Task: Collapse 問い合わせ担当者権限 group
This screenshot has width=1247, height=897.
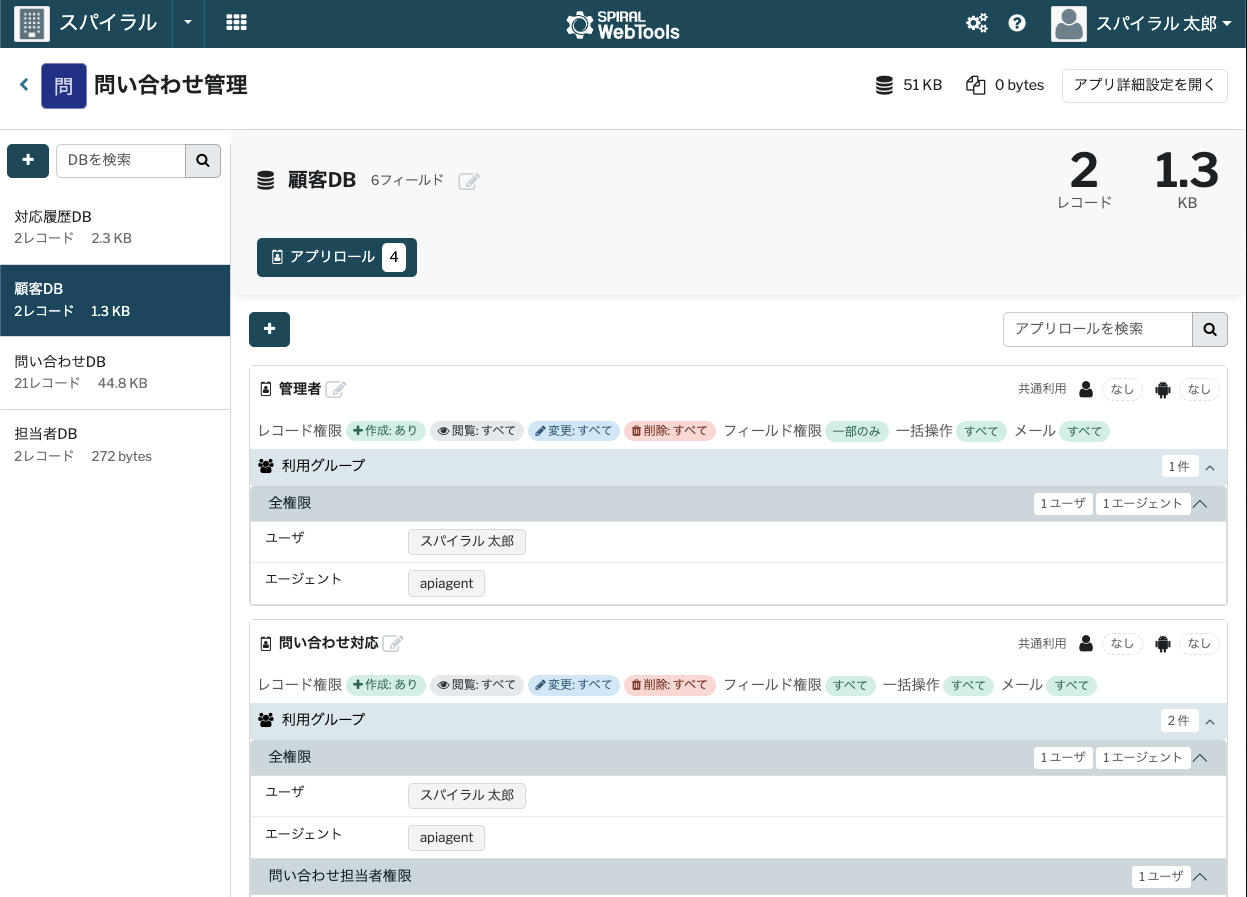Action: 1201,877
